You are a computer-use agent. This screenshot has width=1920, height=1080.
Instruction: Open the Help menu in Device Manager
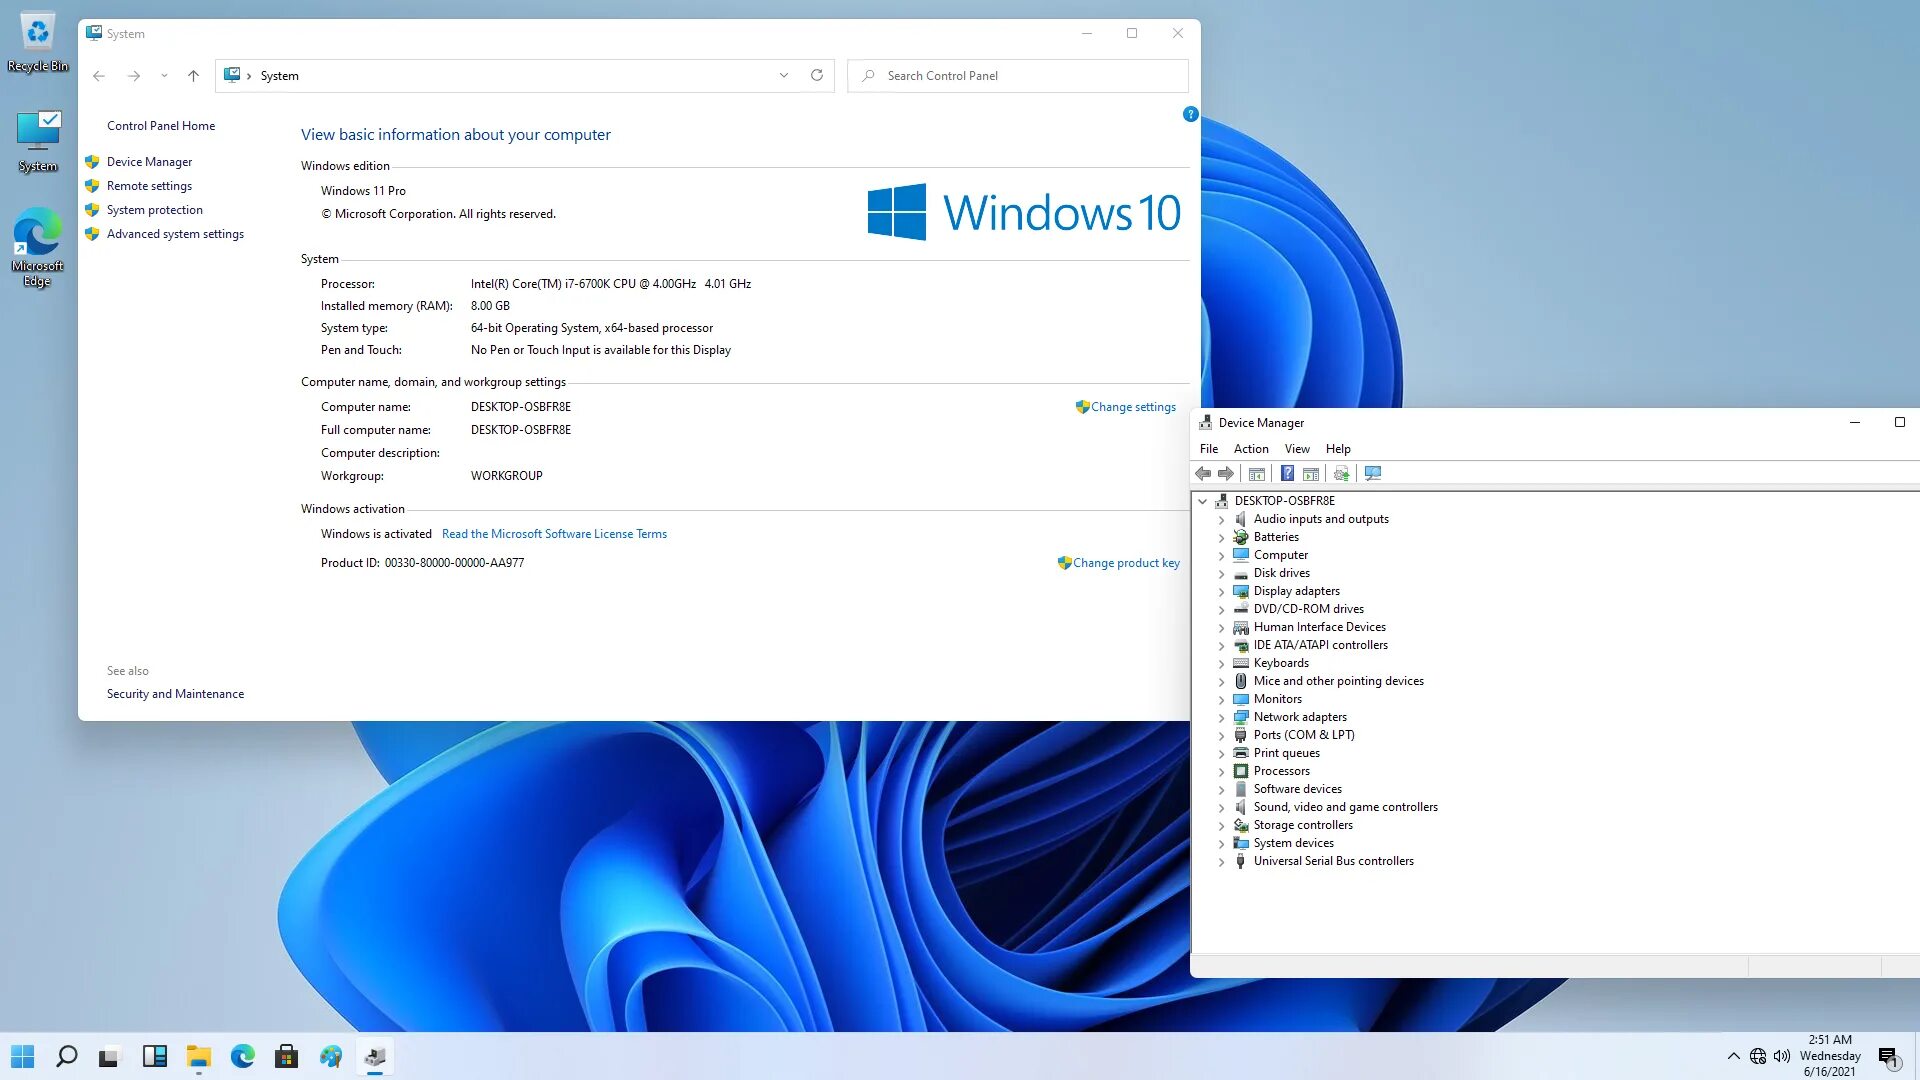coord(1338,449)
